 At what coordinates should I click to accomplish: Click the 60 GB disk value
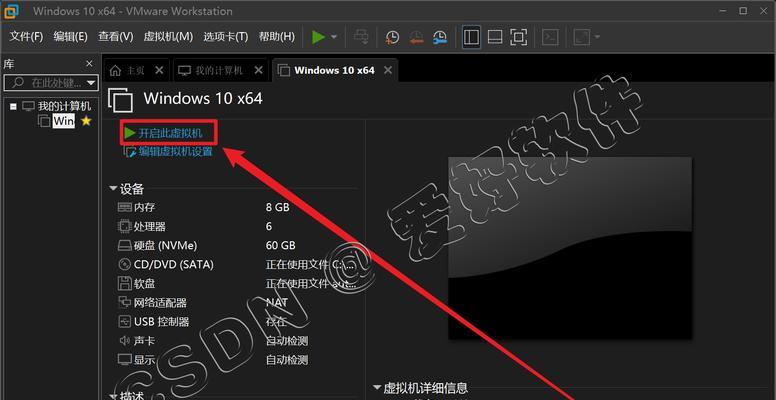coord(281,245)
